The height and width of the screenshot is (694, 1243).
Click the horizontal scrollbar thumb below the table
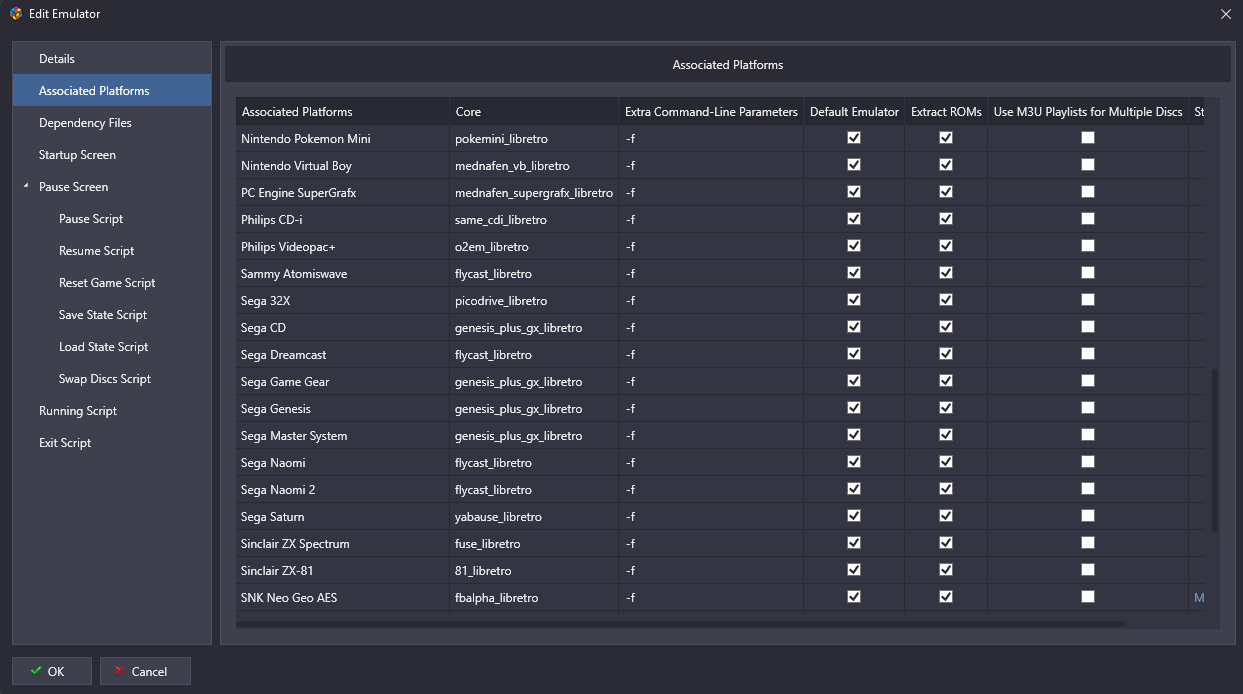click(680, 624)
